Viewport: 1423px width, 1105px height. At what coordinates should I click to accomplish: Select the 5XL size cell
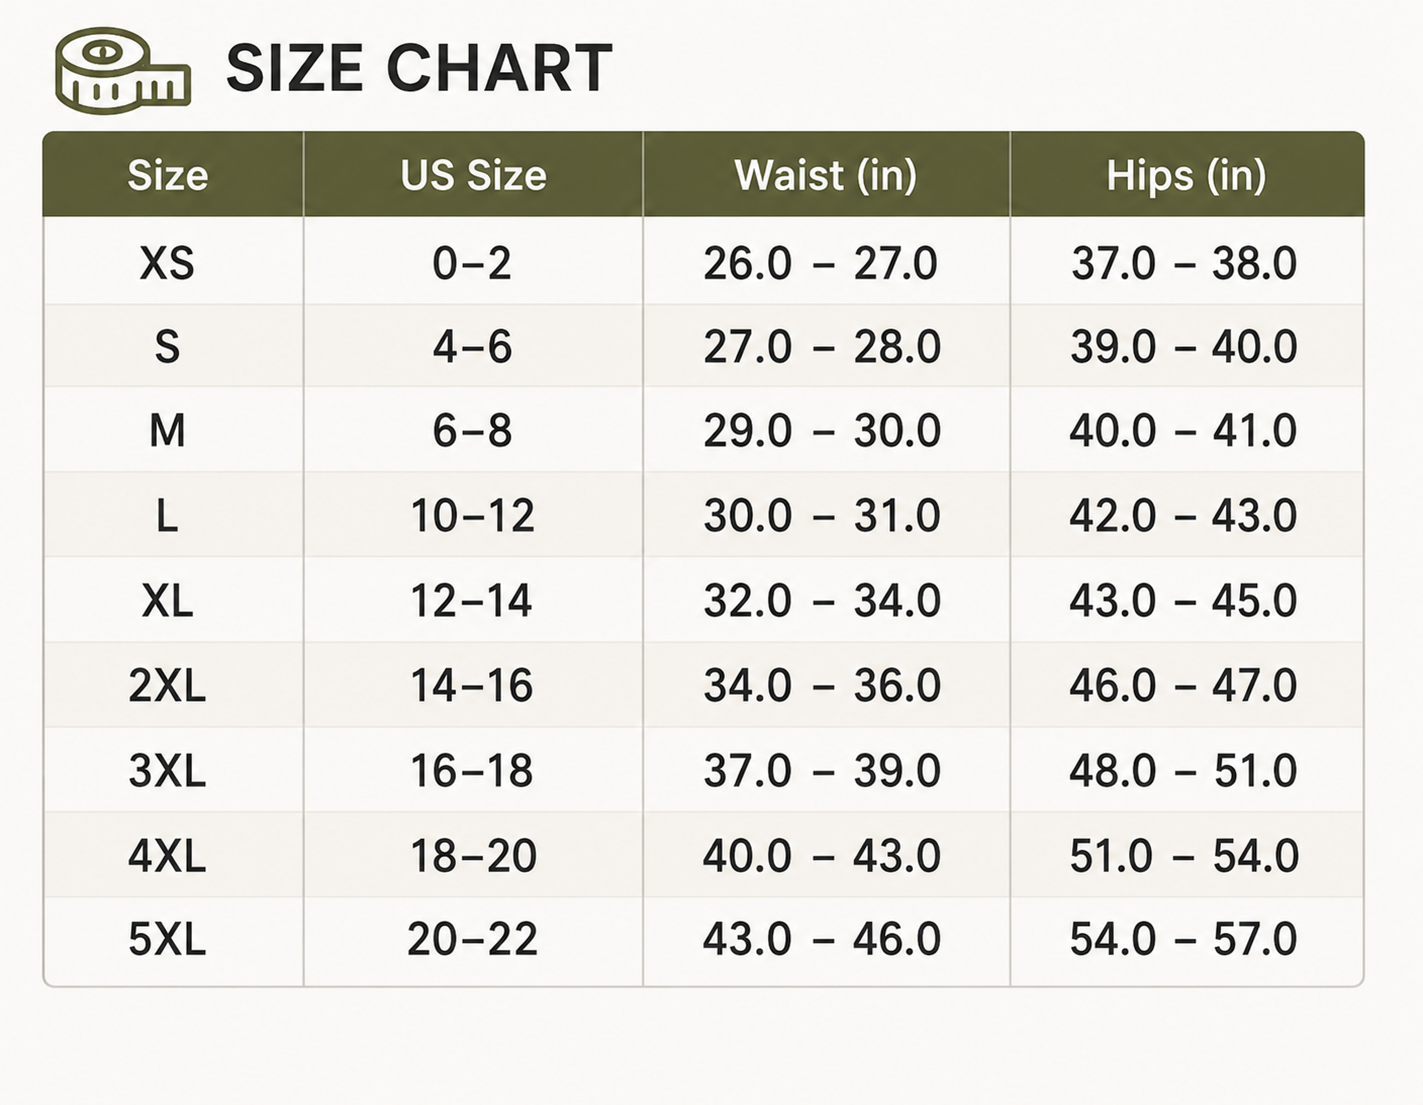[167, 939]
